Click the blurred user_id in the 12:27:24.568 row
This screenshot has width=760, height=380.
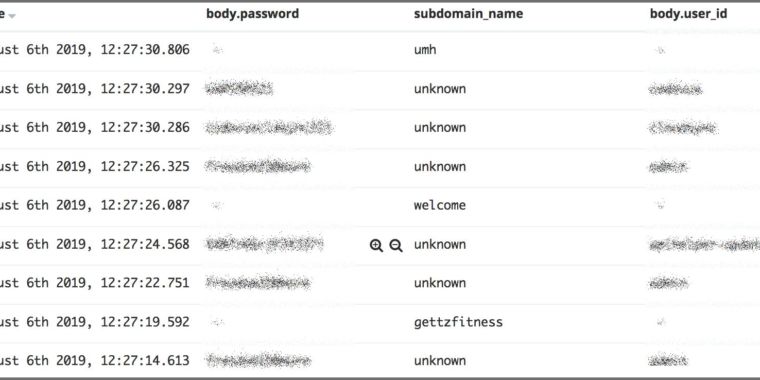click(x=704, y=245)
